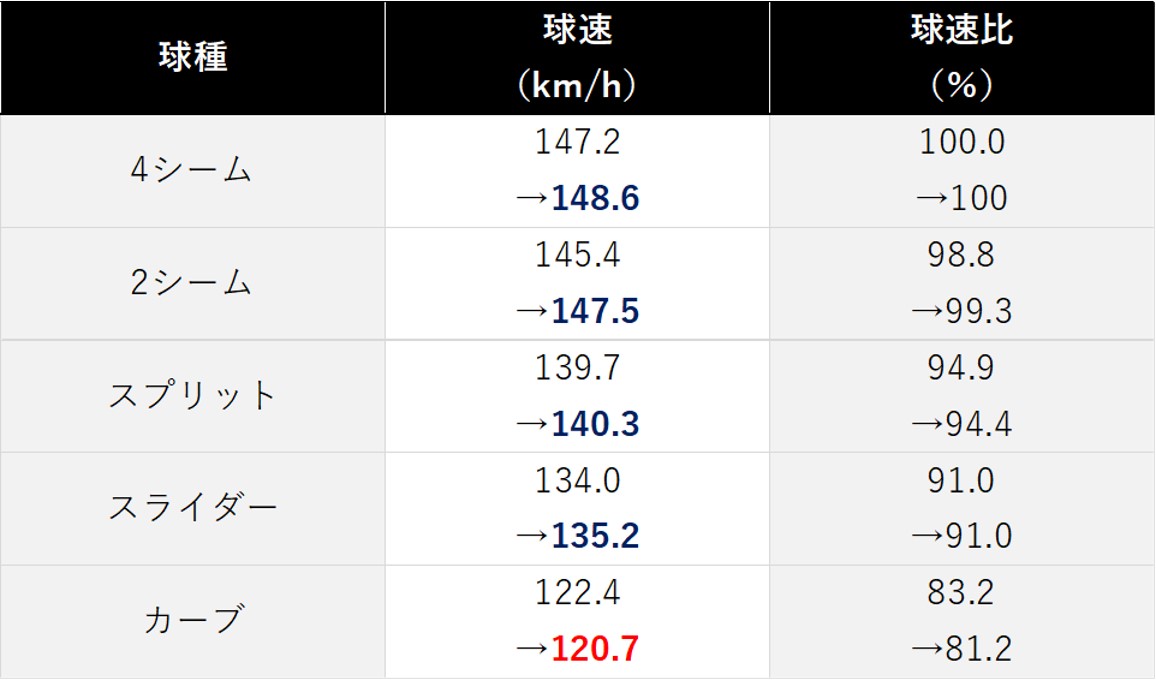
Task: Click the bold 135.2 speed value
Action: point(595,536)
